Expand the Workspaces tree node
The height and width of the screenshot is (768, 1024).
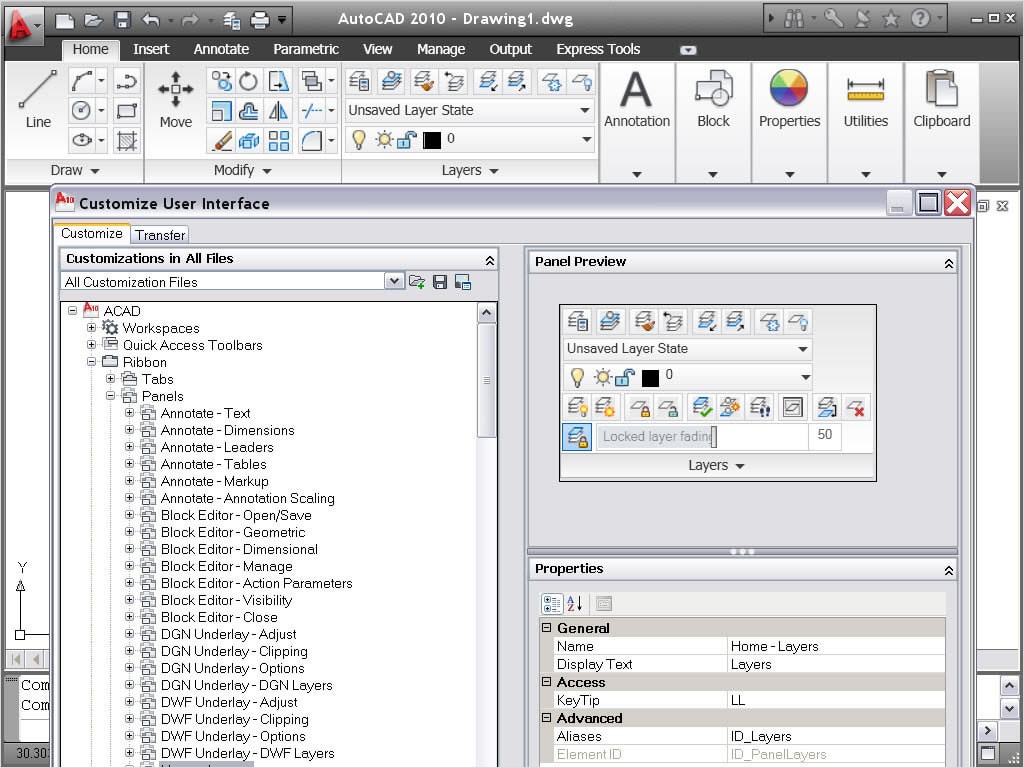(x=92, y=328)
